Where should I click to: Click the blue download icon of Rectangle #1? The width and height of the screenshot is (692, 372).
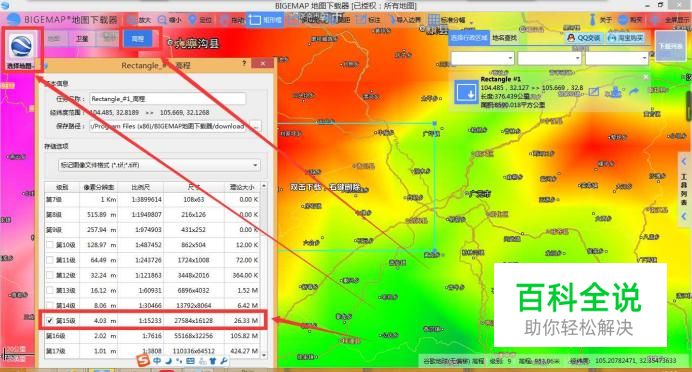point(466,93)
